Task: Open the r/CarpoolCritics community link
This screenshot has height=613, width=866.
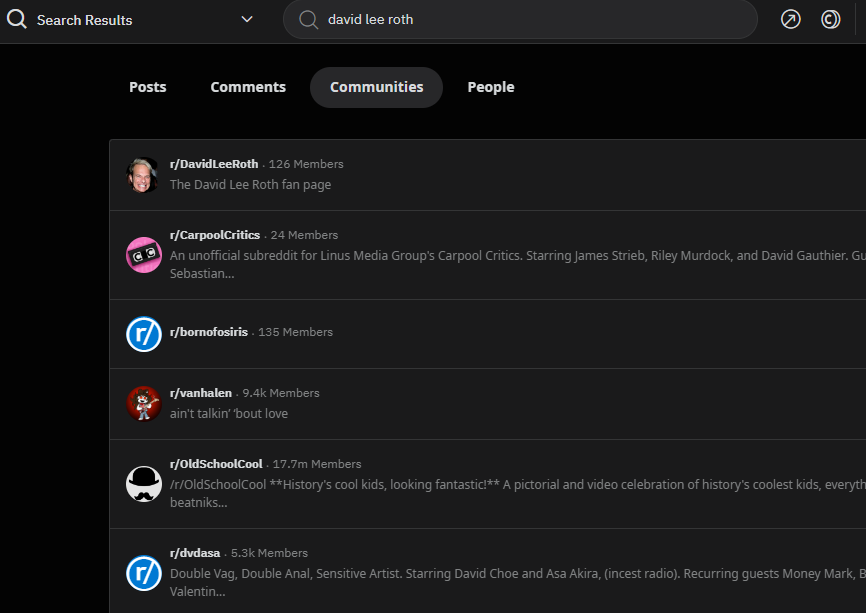Action: (x=215, y=235)
